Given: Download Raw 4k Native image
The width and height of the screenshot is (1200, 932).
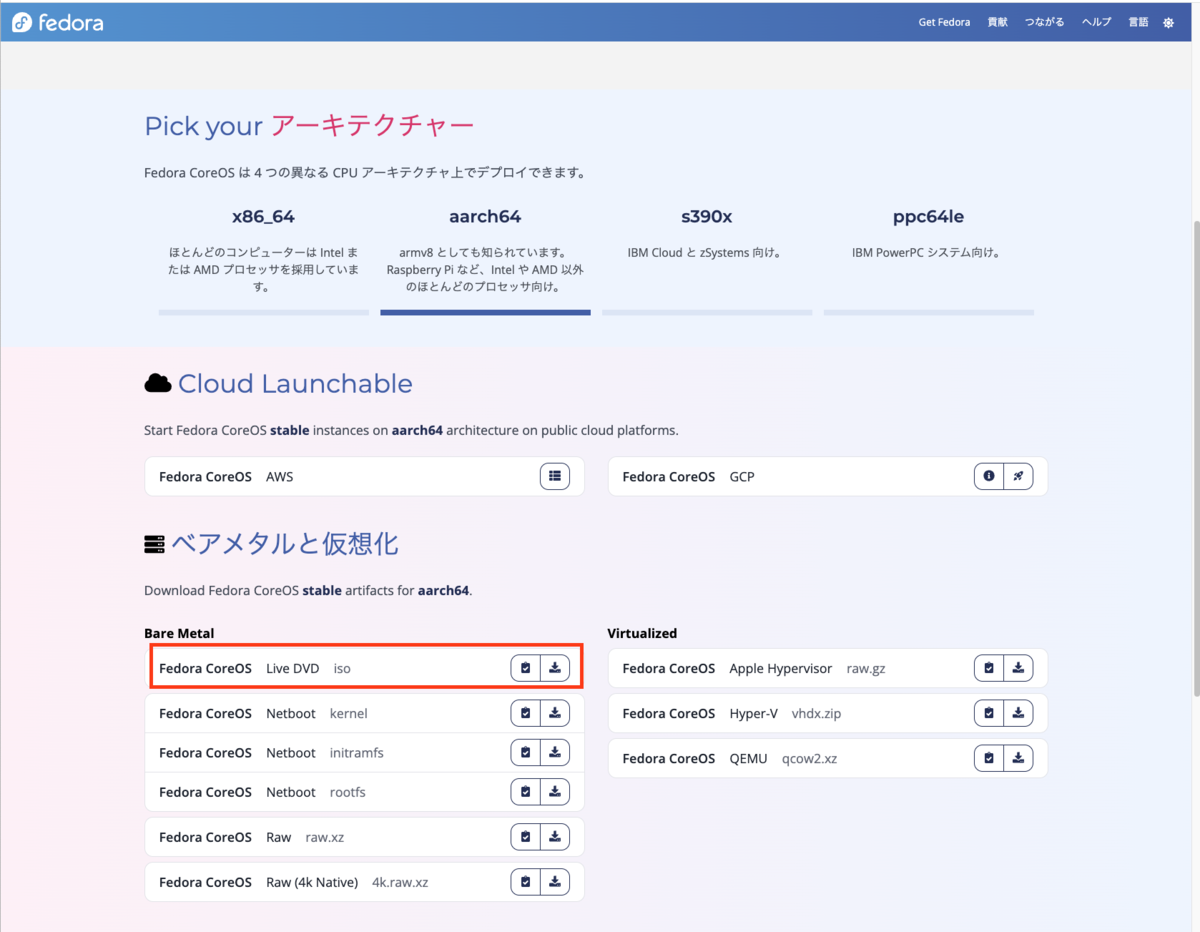Looking at the screenshot, I should pos(555,882).
